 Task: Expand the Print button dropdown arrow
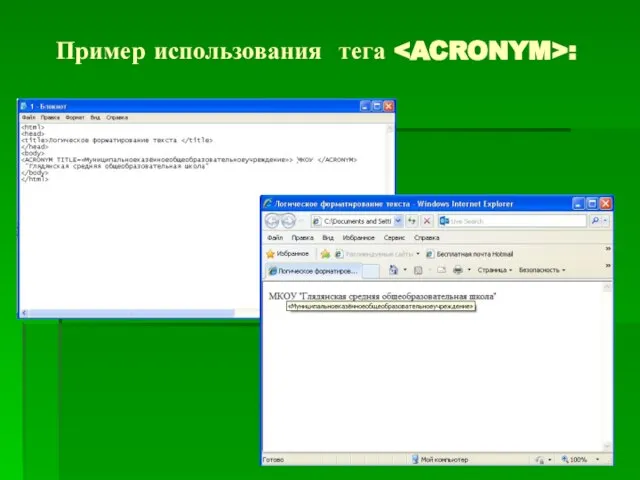pyautogui.click(x=469, y=270)
